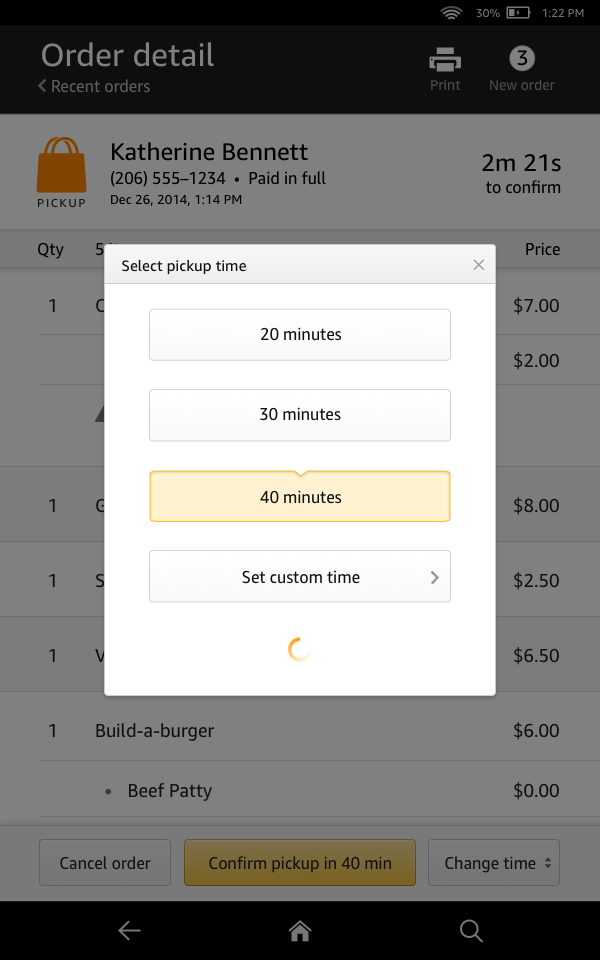Tap the Android back arrow
Screen dimensions: 600x960
tap(129, 931)
